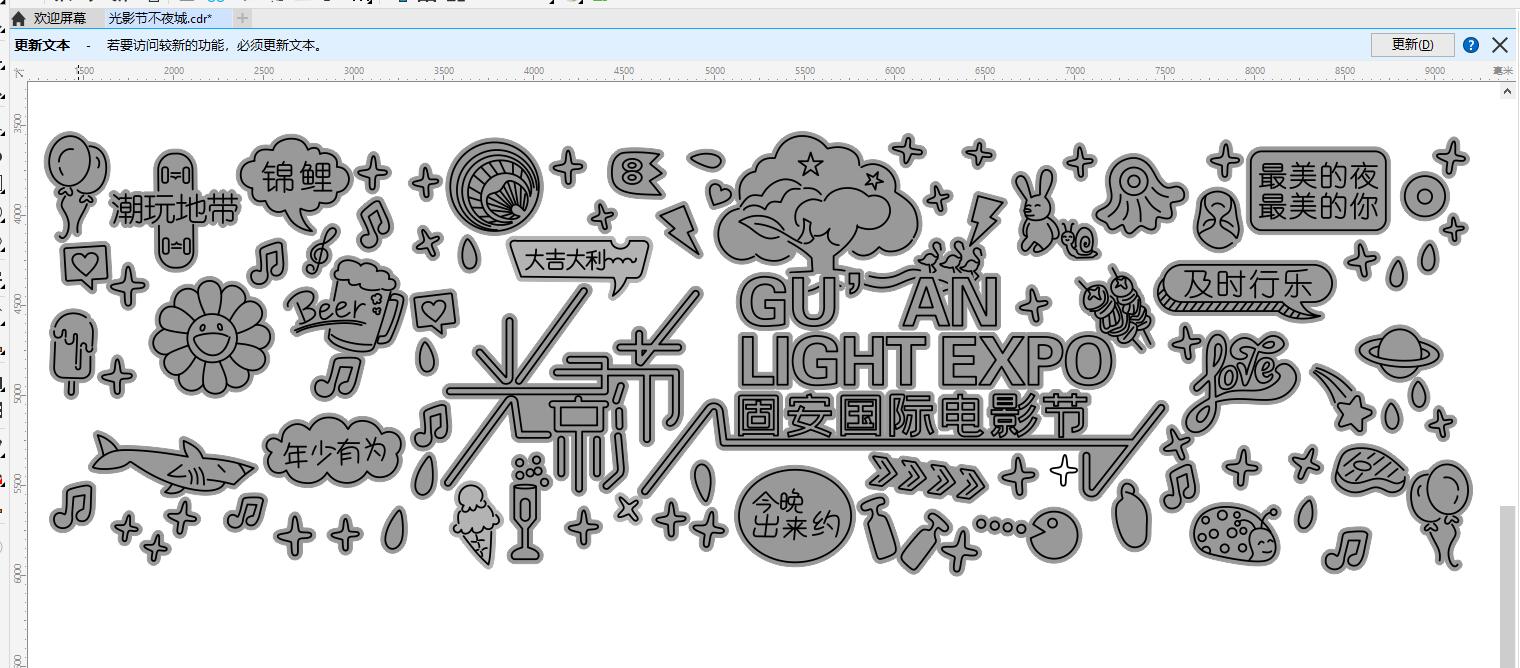Dismiss the 更新文本 notification bar

(1499, 45)
